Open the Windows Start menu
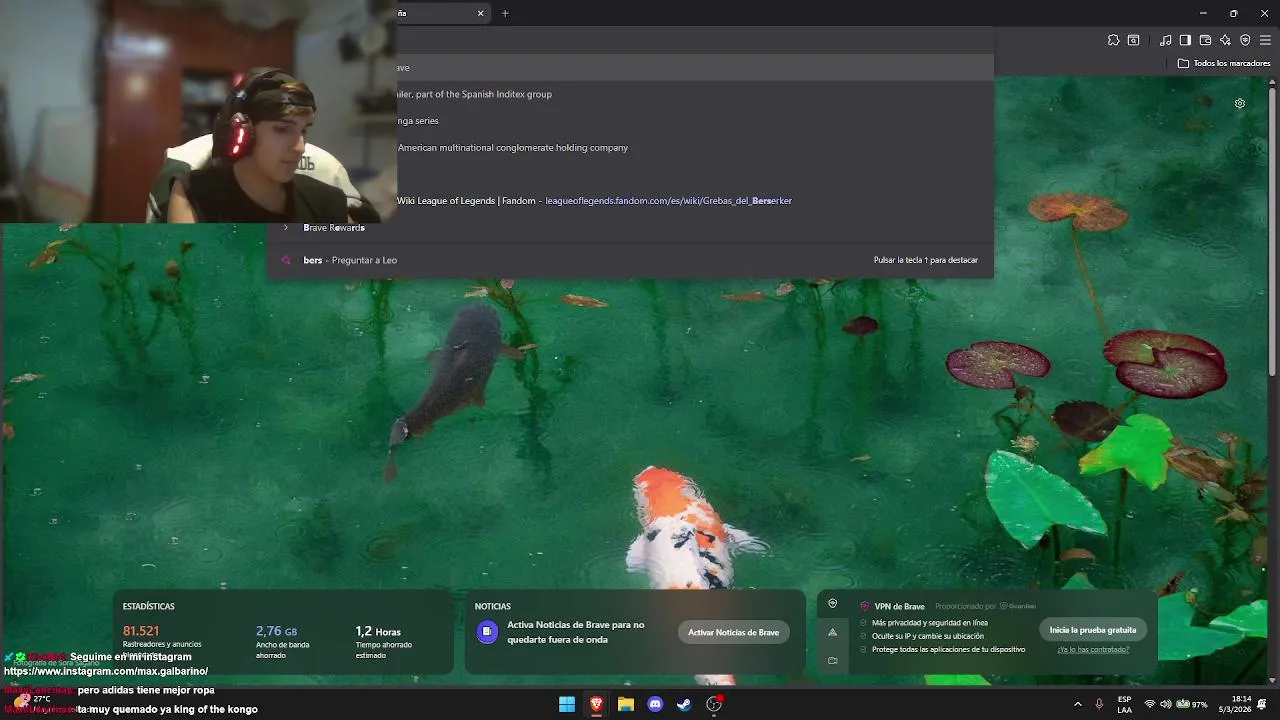 click(567, 704)
